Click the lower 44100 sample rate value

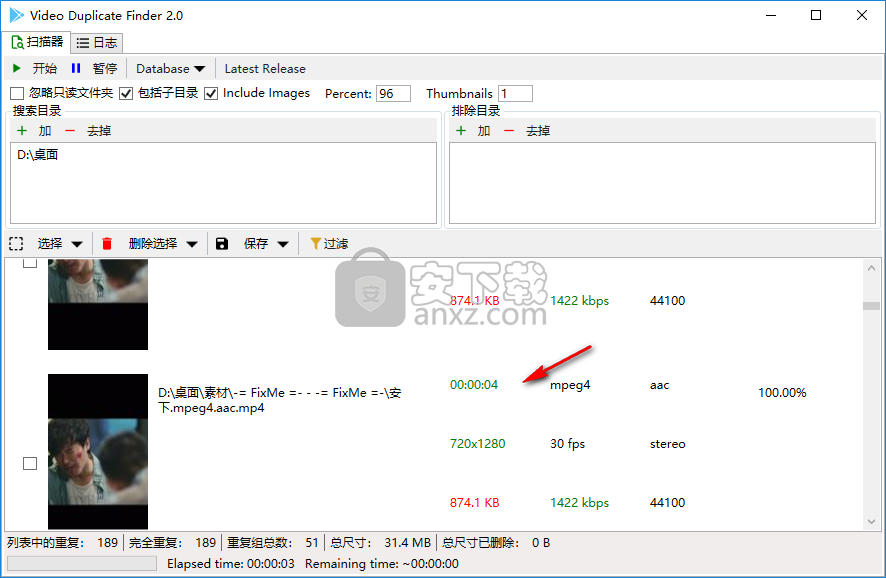[x=667, y=502]
